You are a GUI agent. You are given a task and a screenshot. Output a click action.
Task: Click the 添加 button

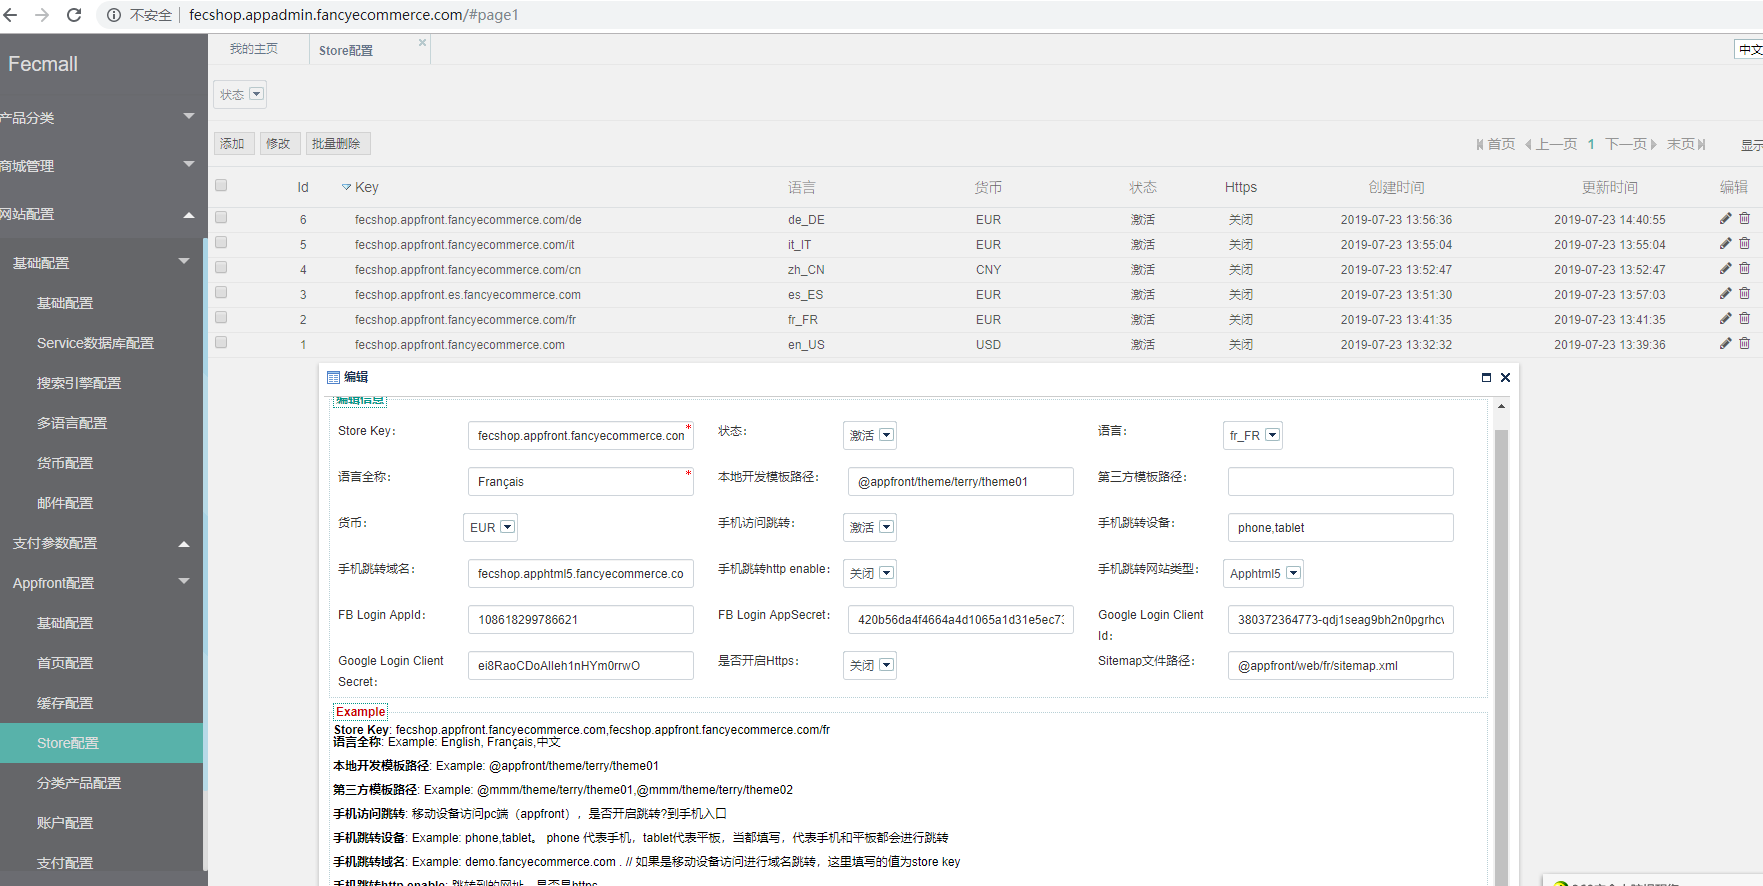click(x=233, y=143)
